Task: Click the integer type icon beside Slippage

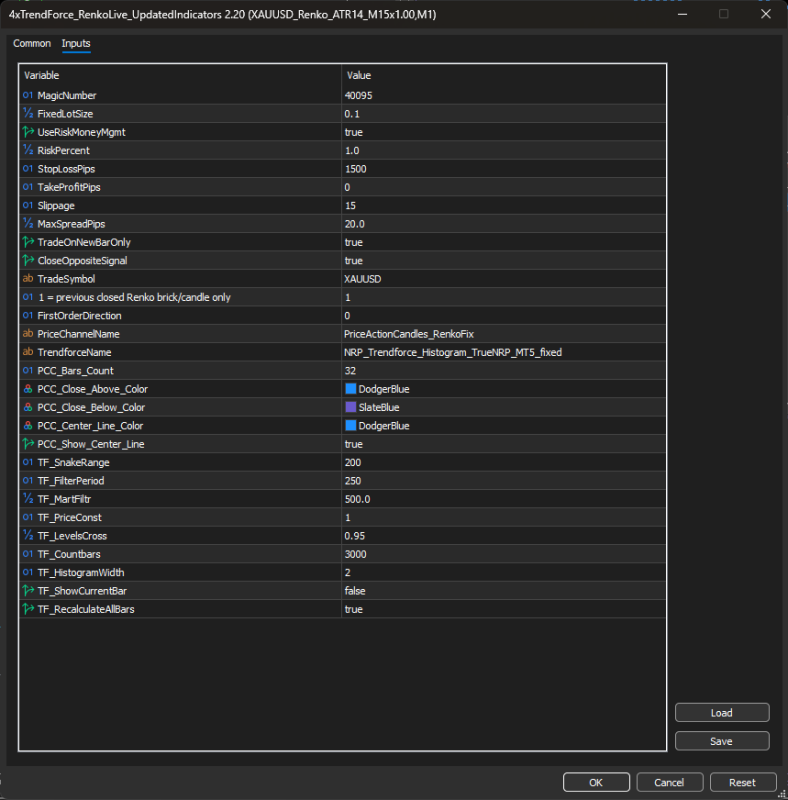Action: coord(28,206)
